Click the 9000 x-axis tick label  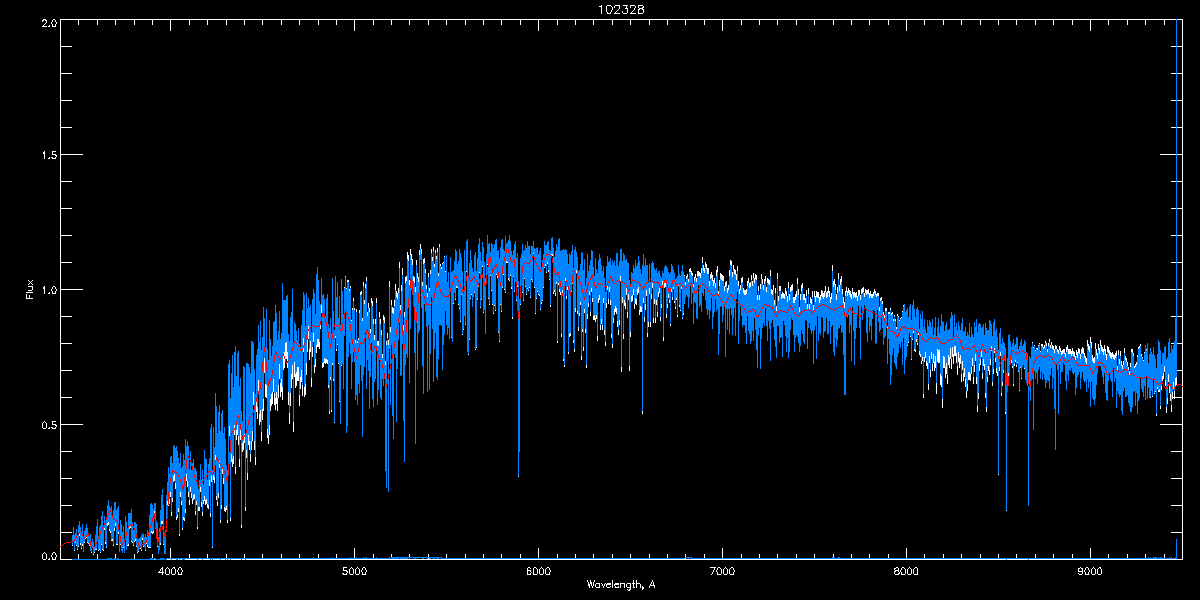(x=1090, y=572)
